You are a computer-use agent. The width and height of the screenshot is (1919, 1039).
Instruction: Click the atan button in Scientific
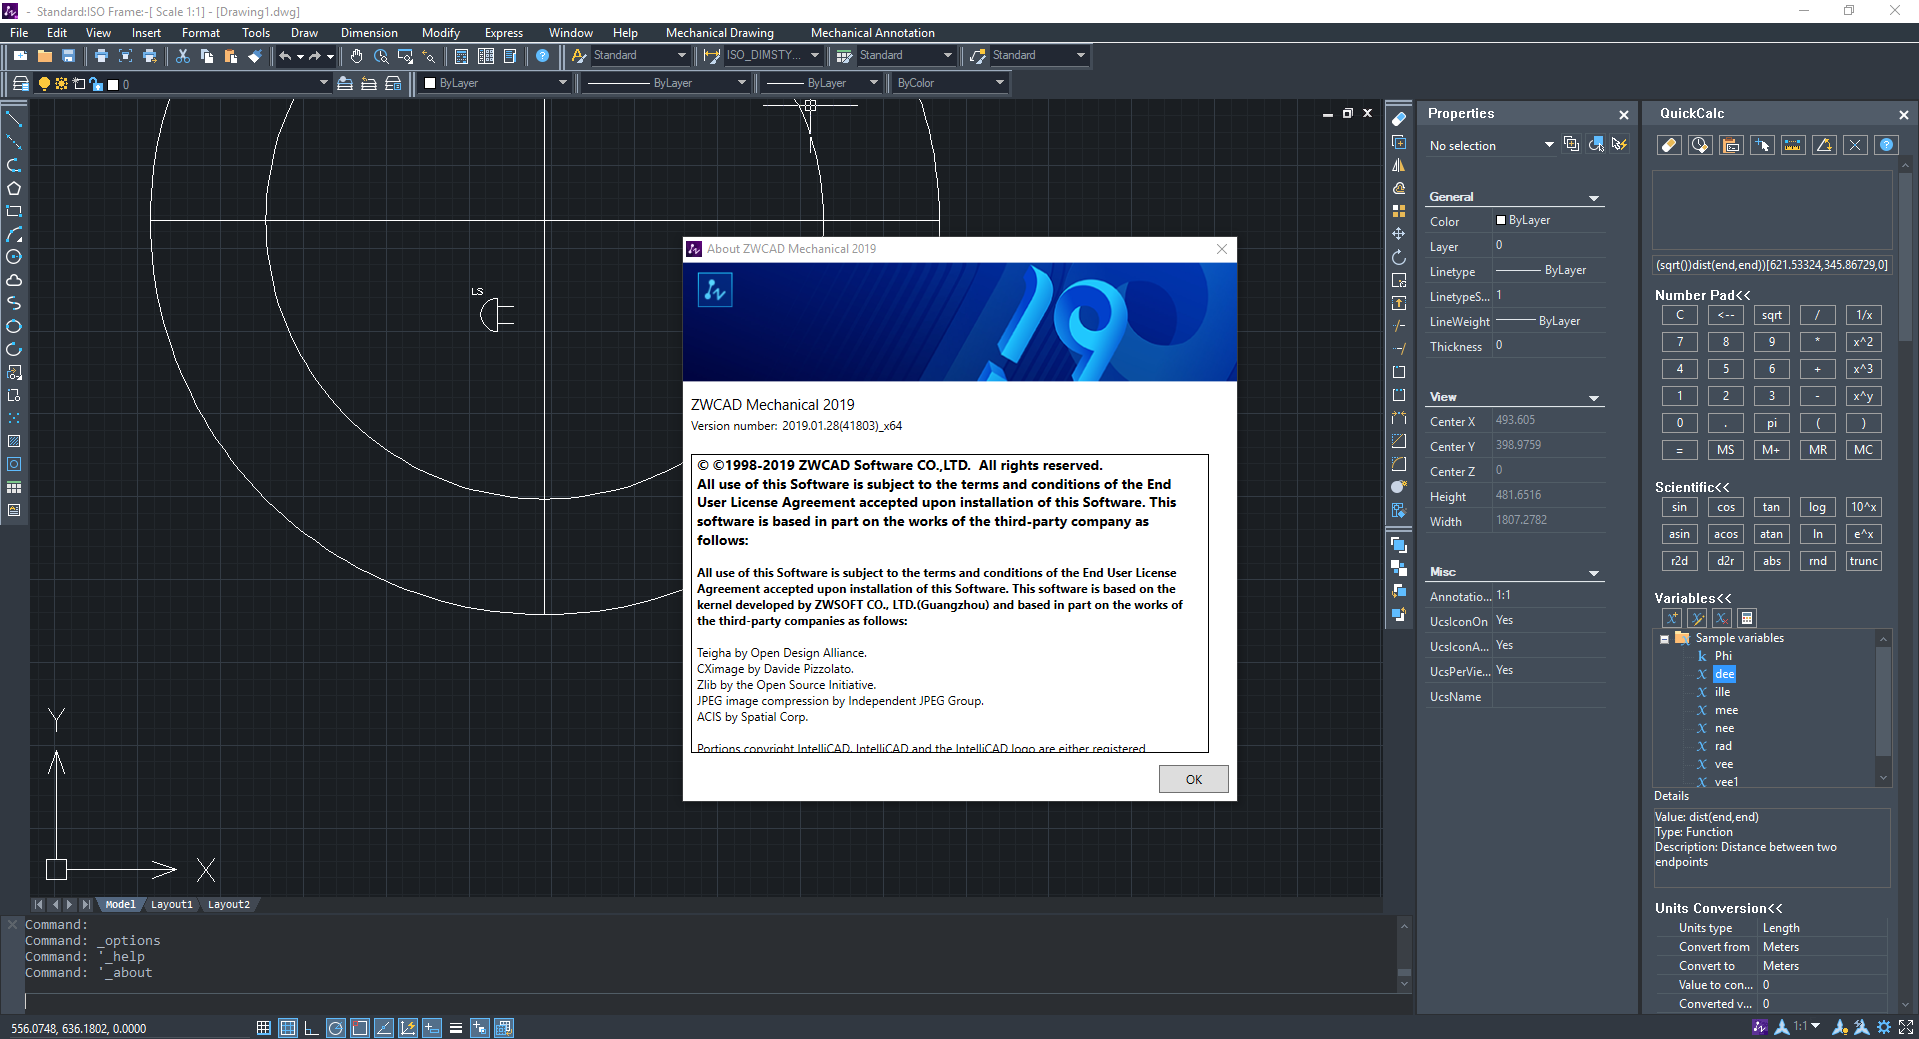point(1771,535)
